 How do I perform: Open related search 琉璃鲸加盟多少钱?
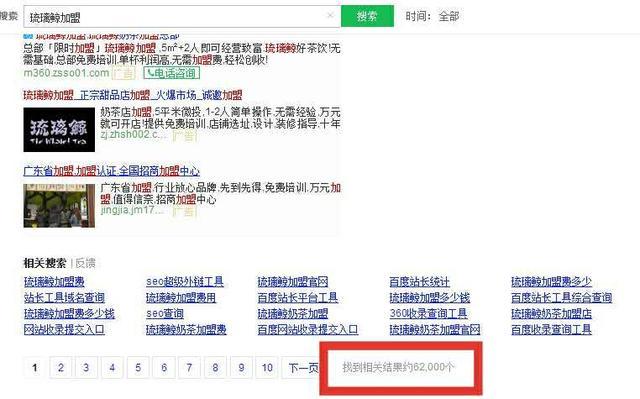tap(430, 297)
